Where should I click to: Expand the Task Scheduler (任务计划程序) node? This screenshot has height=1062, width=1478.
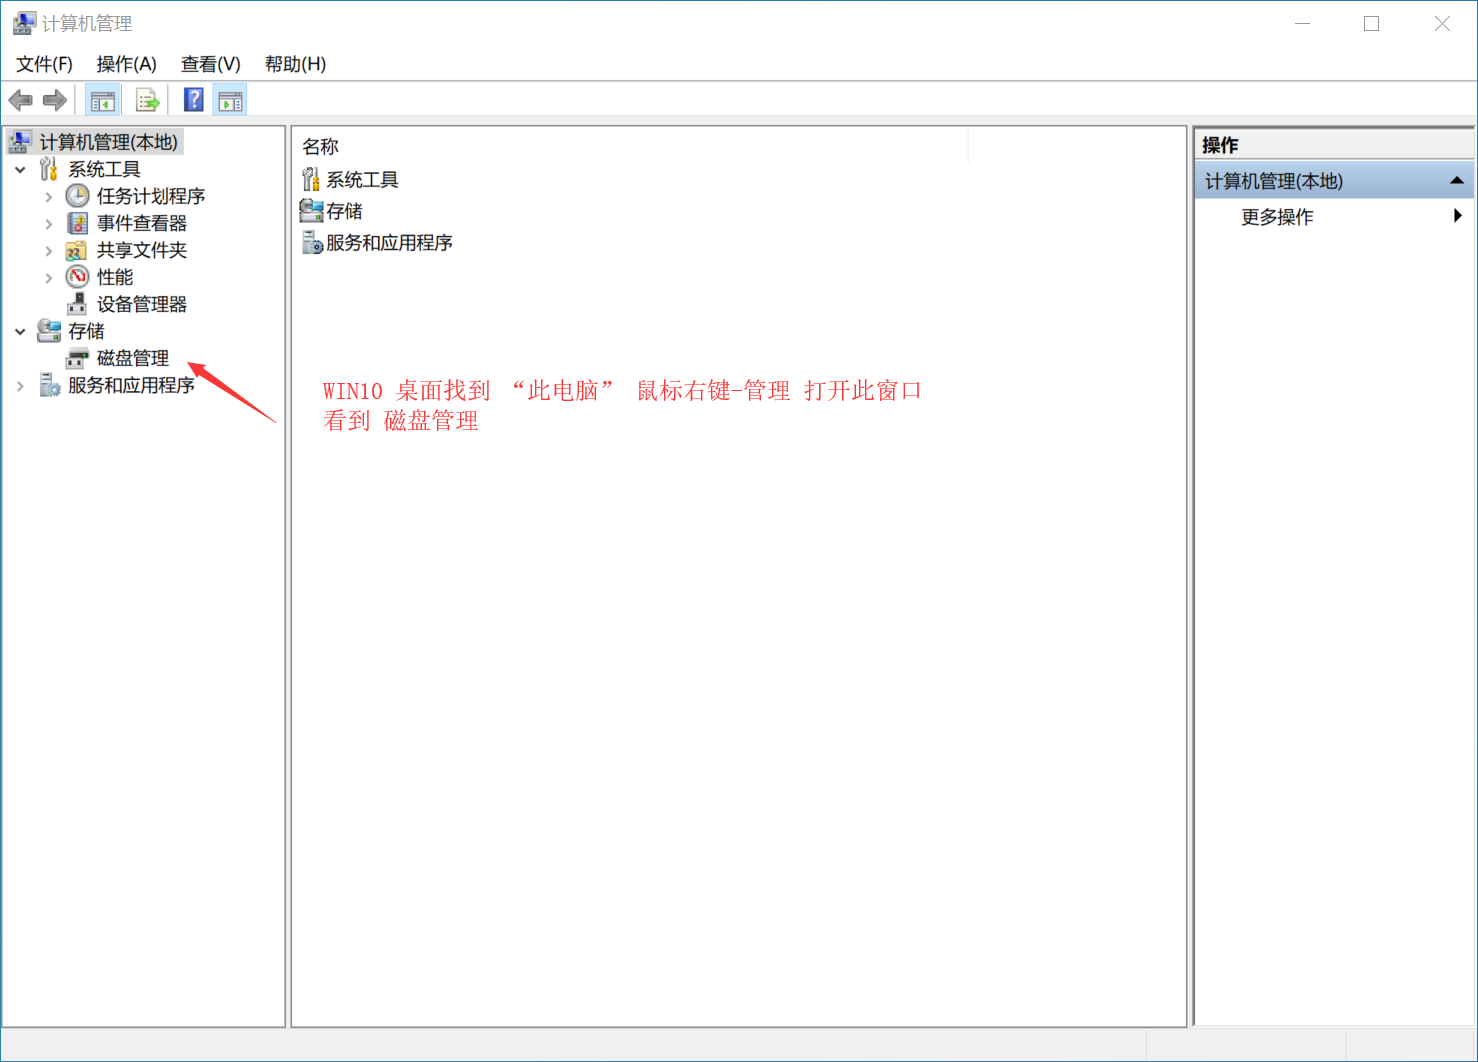pos(48,197)
